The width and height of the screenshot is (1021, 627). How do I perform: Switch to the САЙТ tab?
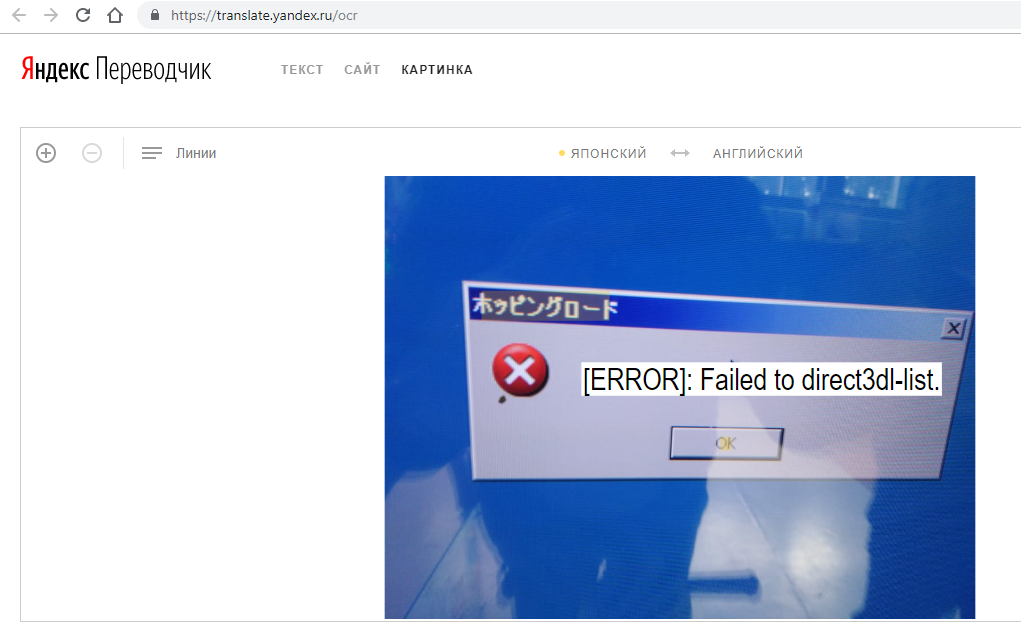pyautogui.click(x=362, y=70)
